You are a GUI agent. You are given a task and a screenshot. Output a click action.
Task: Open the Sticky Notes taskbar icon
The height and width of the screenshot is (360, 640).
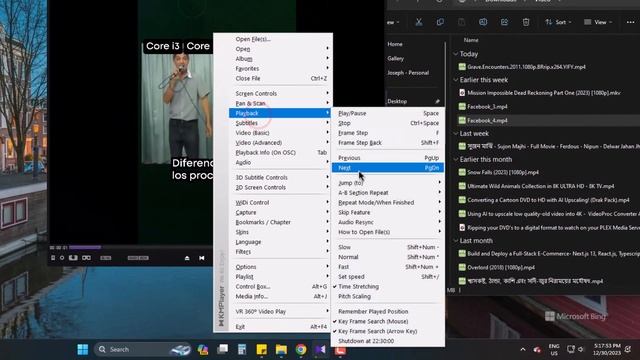click(261, 349)
